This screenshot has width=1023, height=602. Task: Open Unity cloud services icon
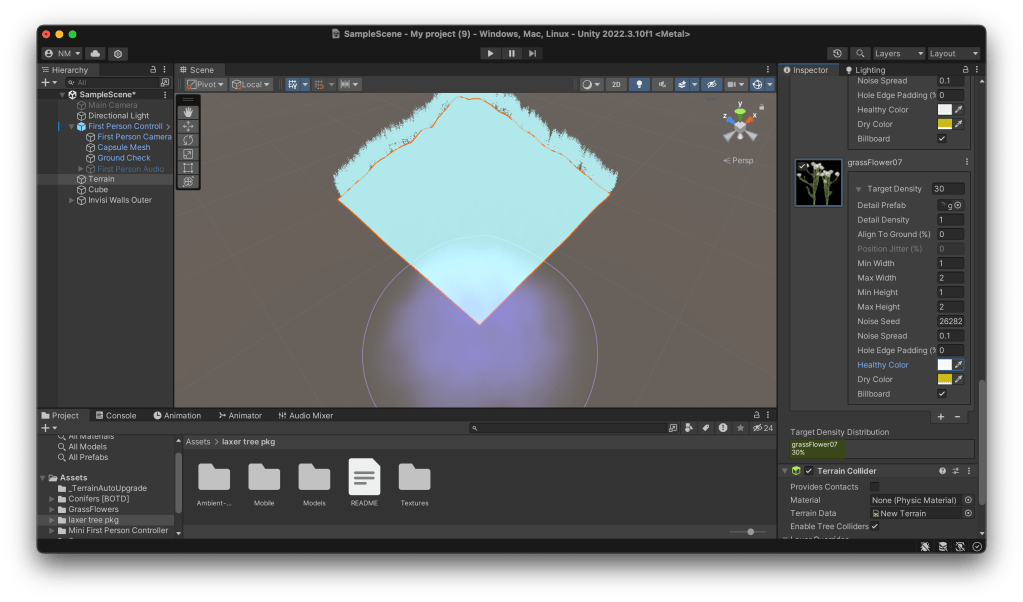(x=95, y=53)
